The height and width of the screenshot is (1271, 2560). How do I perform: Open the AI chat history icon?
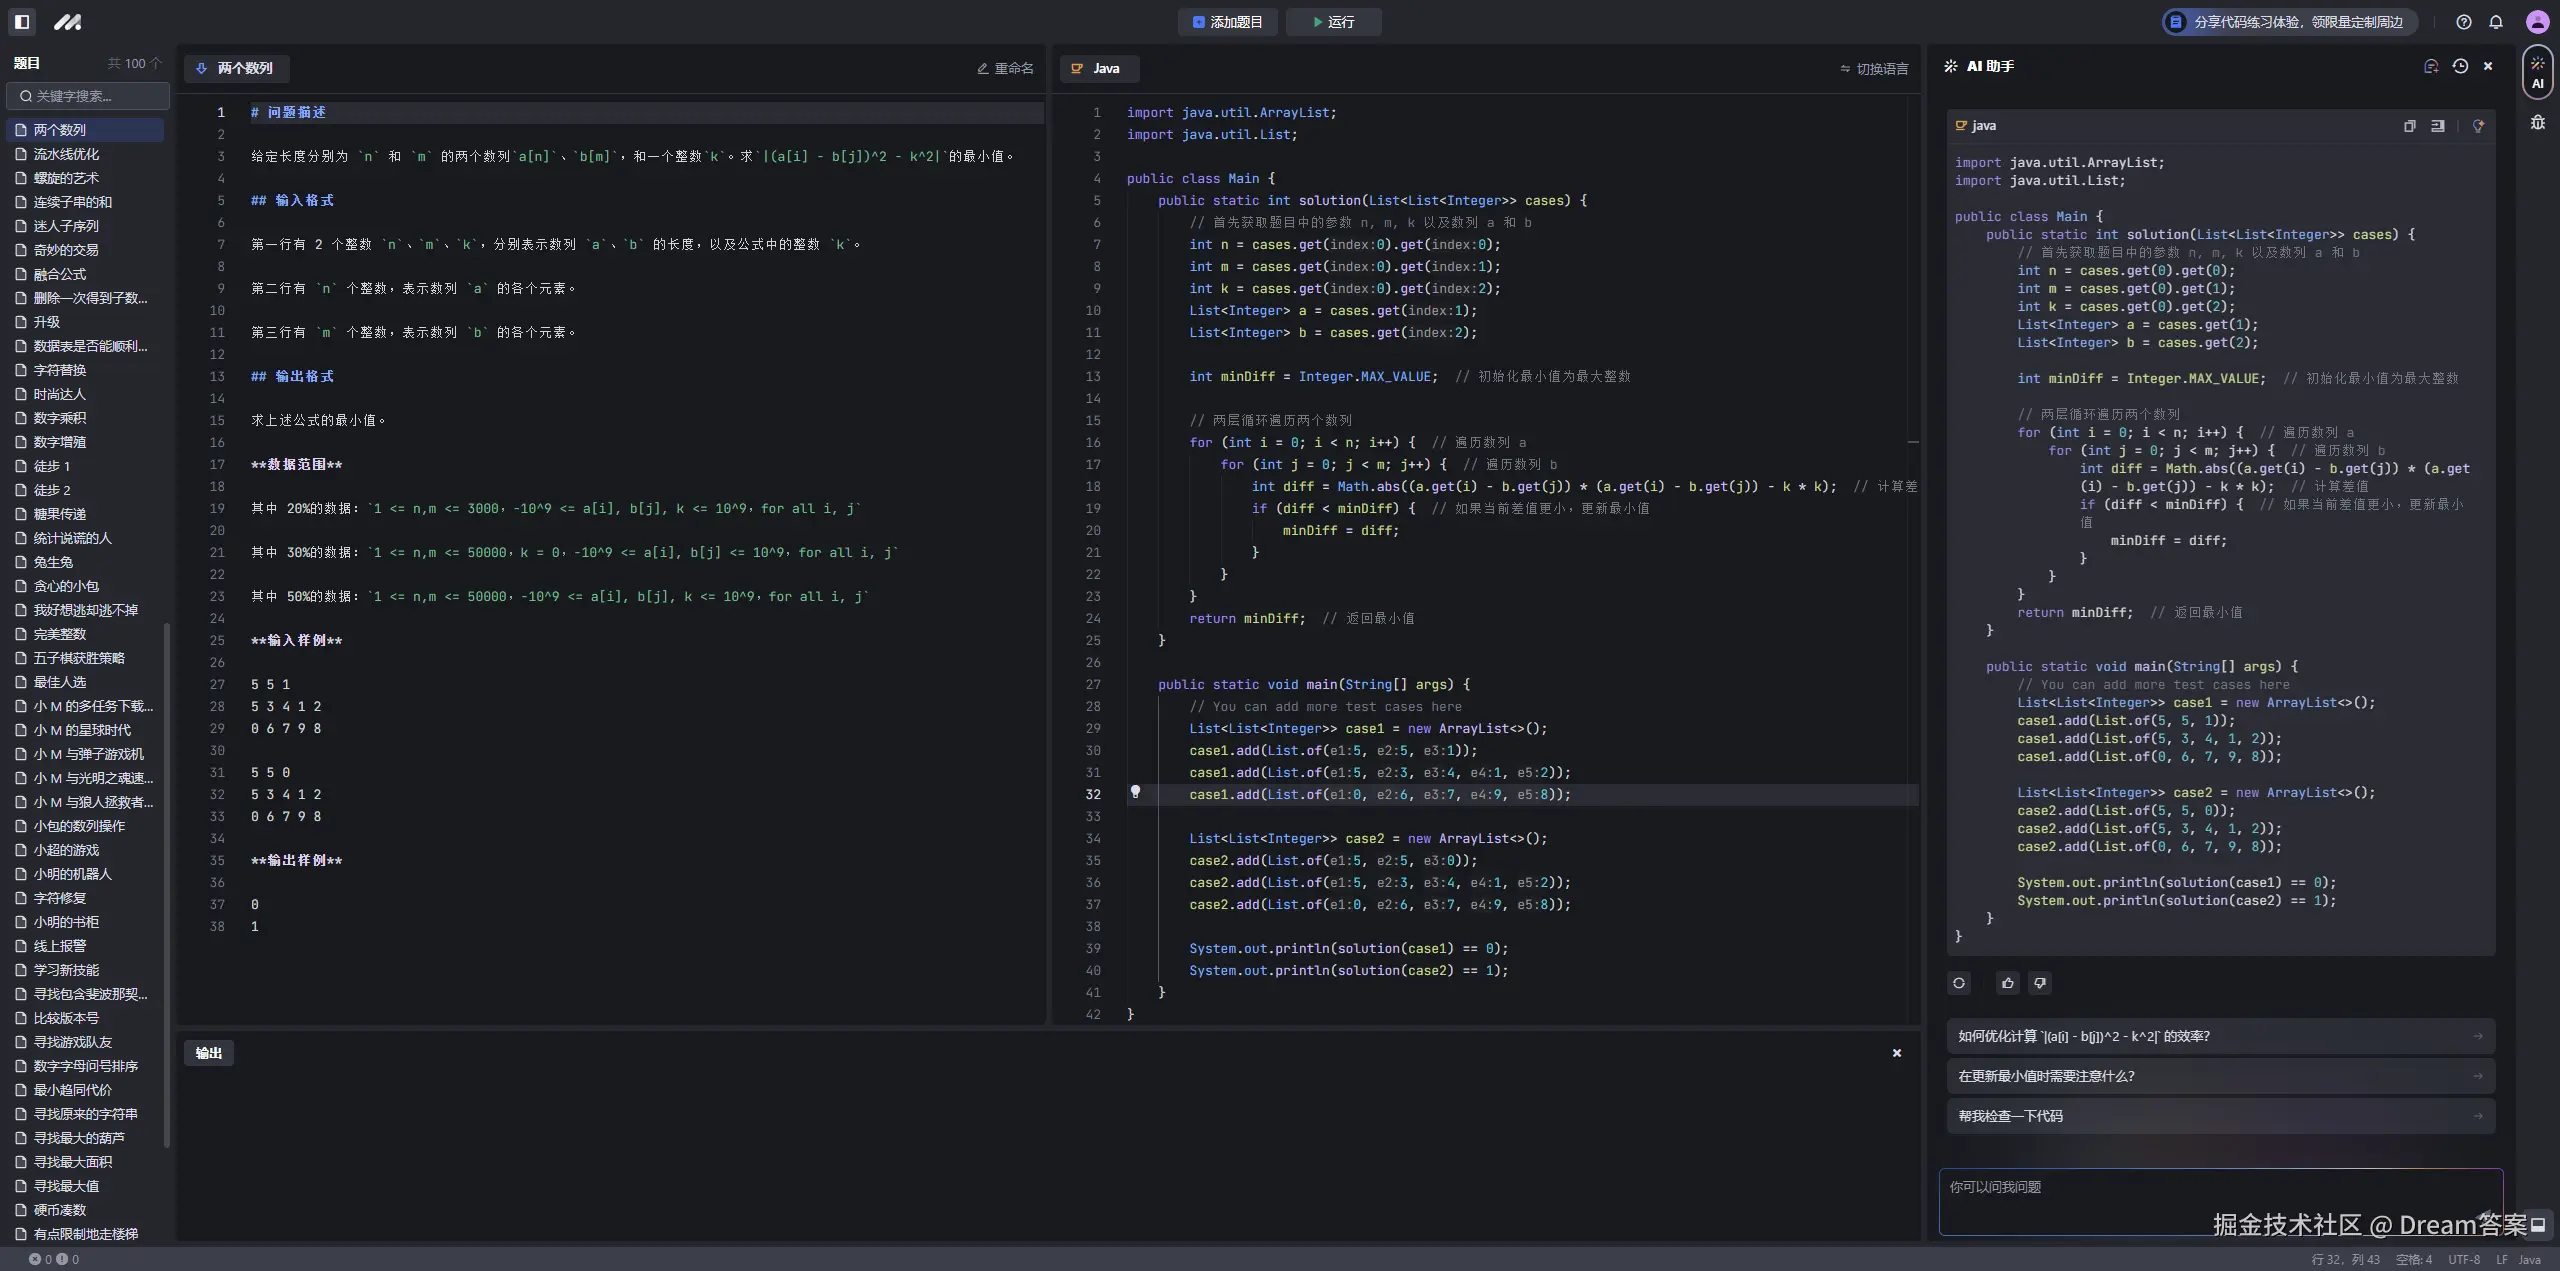(x=2460, y=66)
